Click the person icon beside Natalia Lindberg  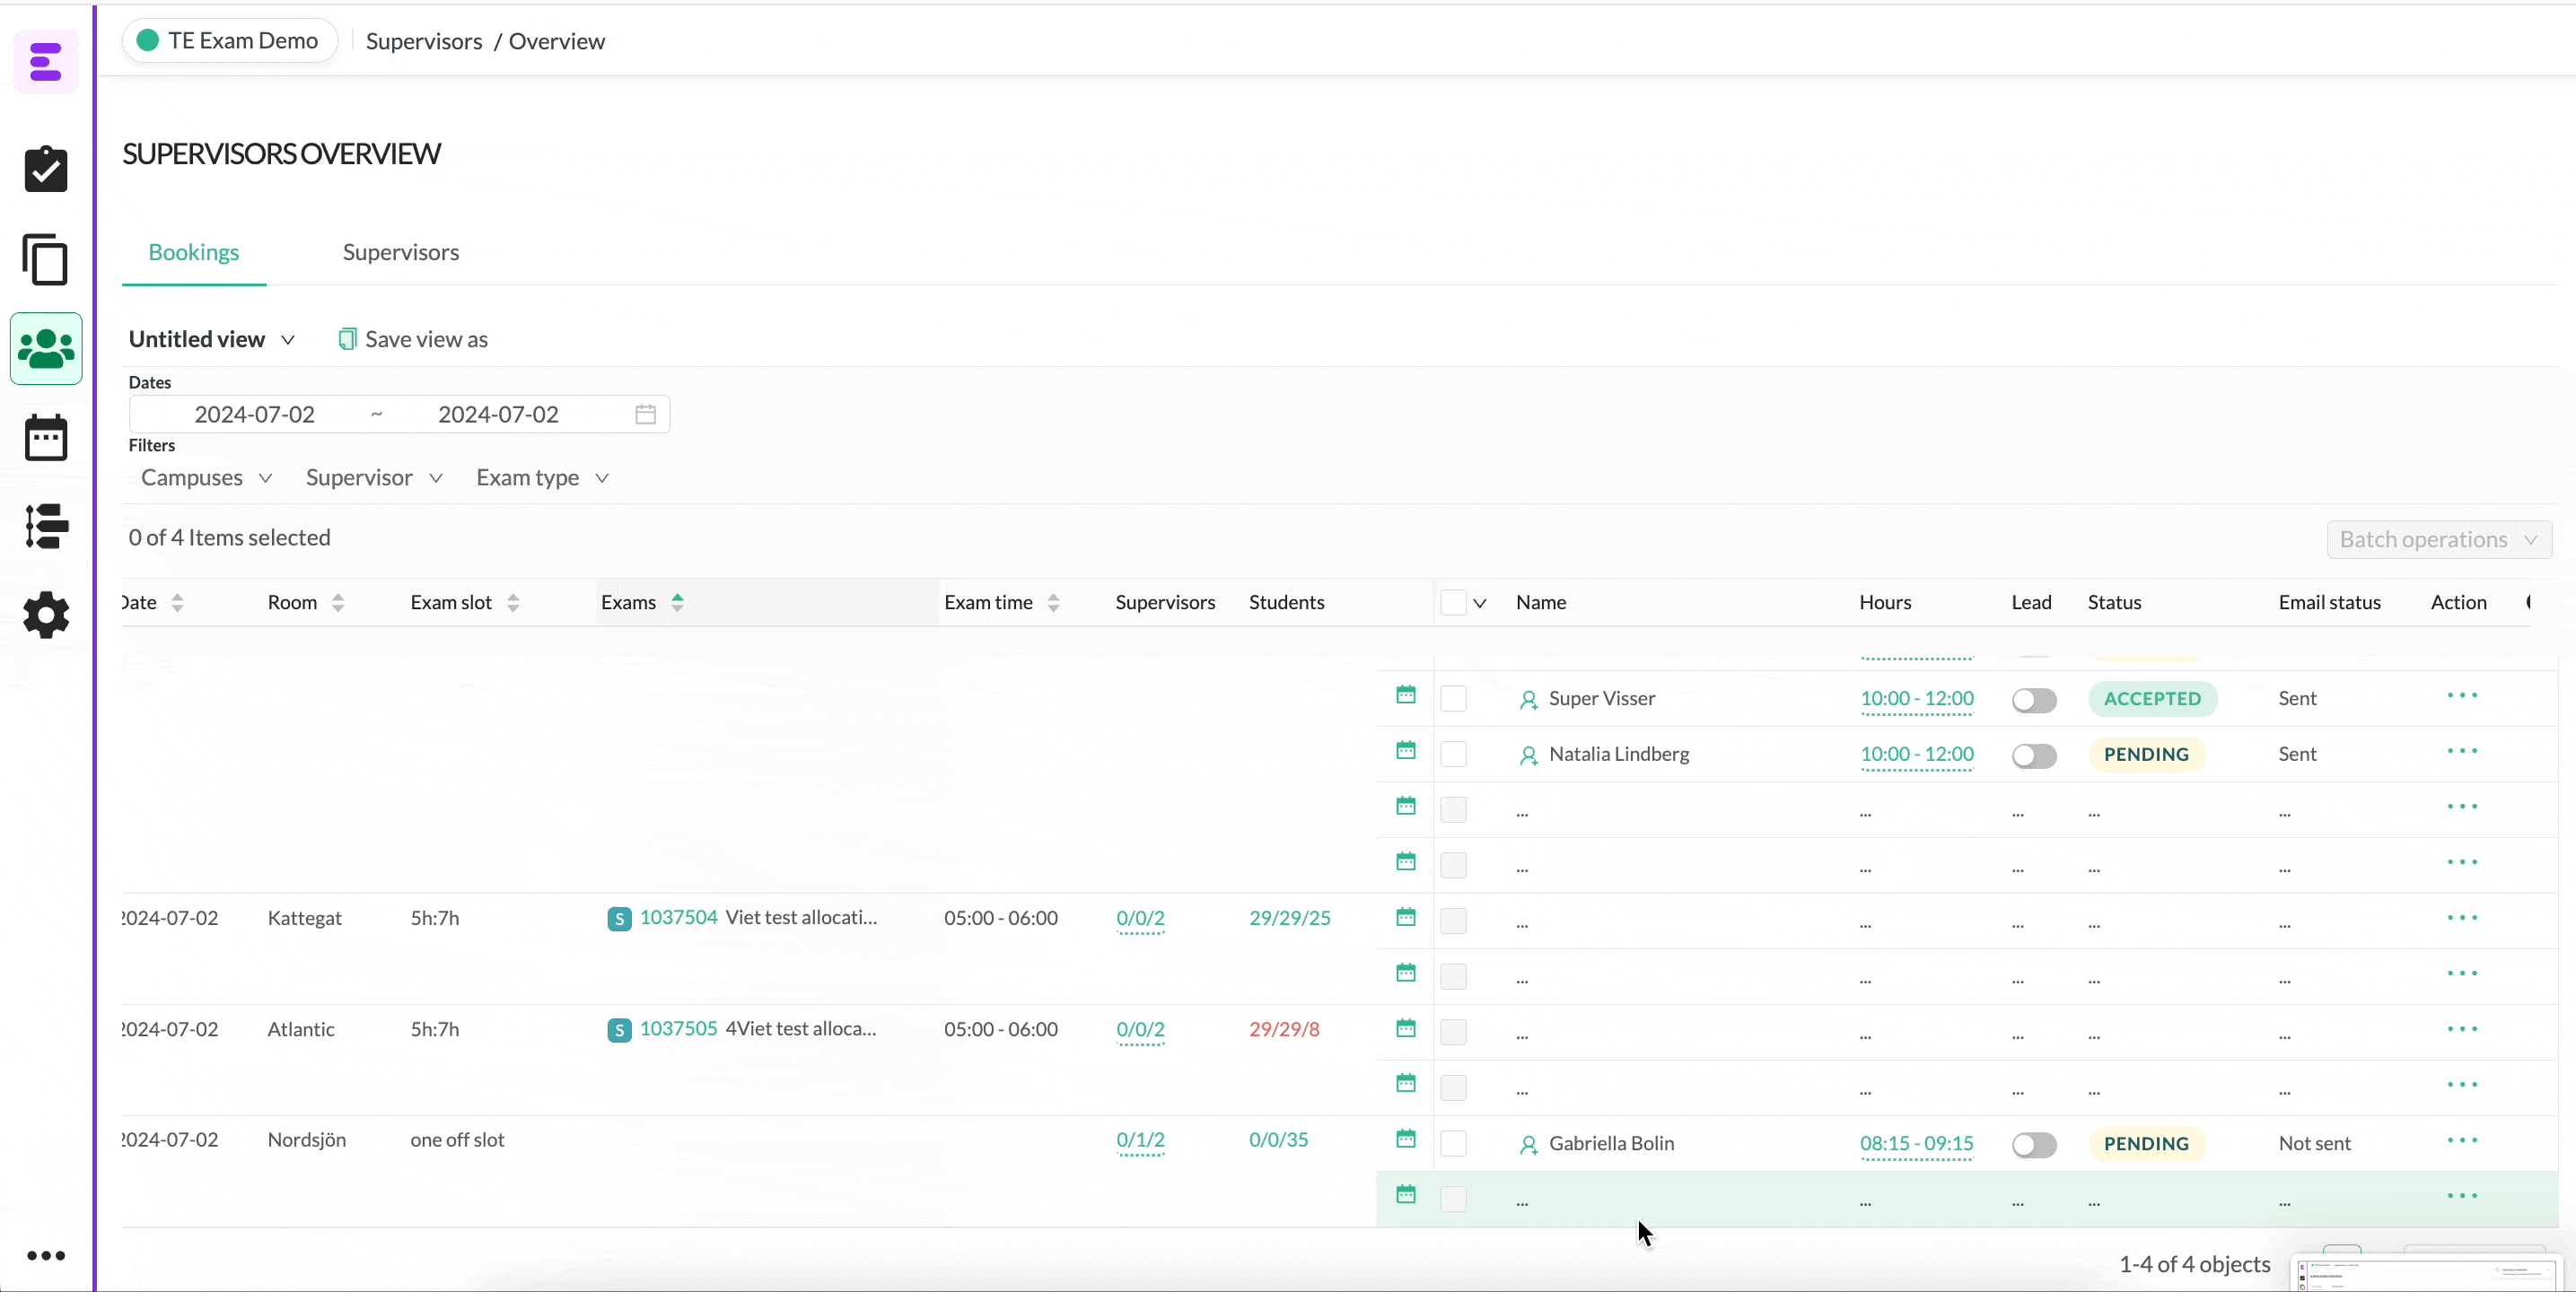pos(1528,756)
